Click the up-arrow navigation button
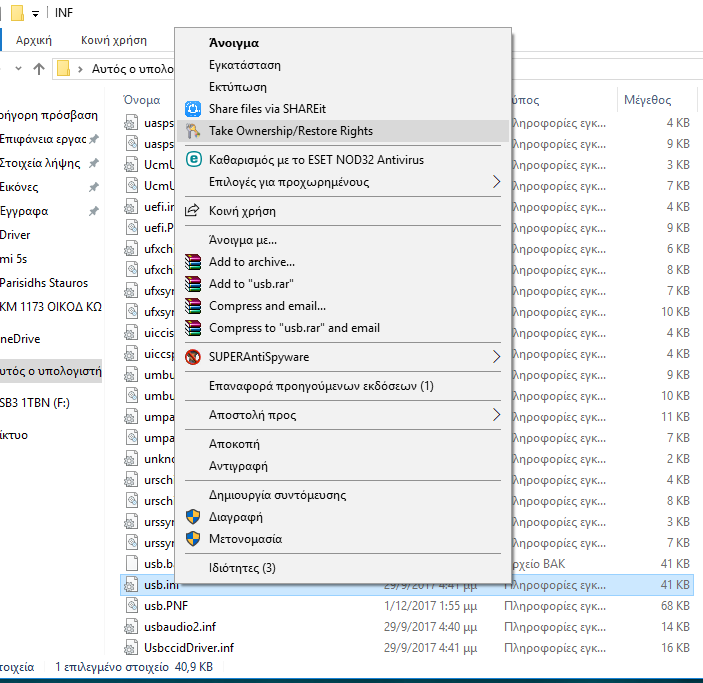This screenshot has height=683, width=703. click(x=38, y=69)
